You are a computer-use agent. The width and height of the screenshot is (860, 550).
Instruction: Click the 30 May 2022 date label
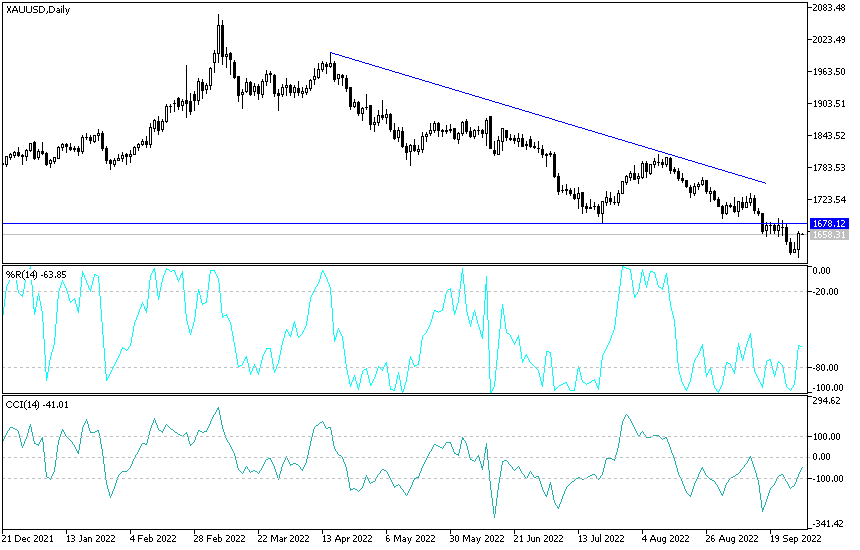click(x=477, y=538)
